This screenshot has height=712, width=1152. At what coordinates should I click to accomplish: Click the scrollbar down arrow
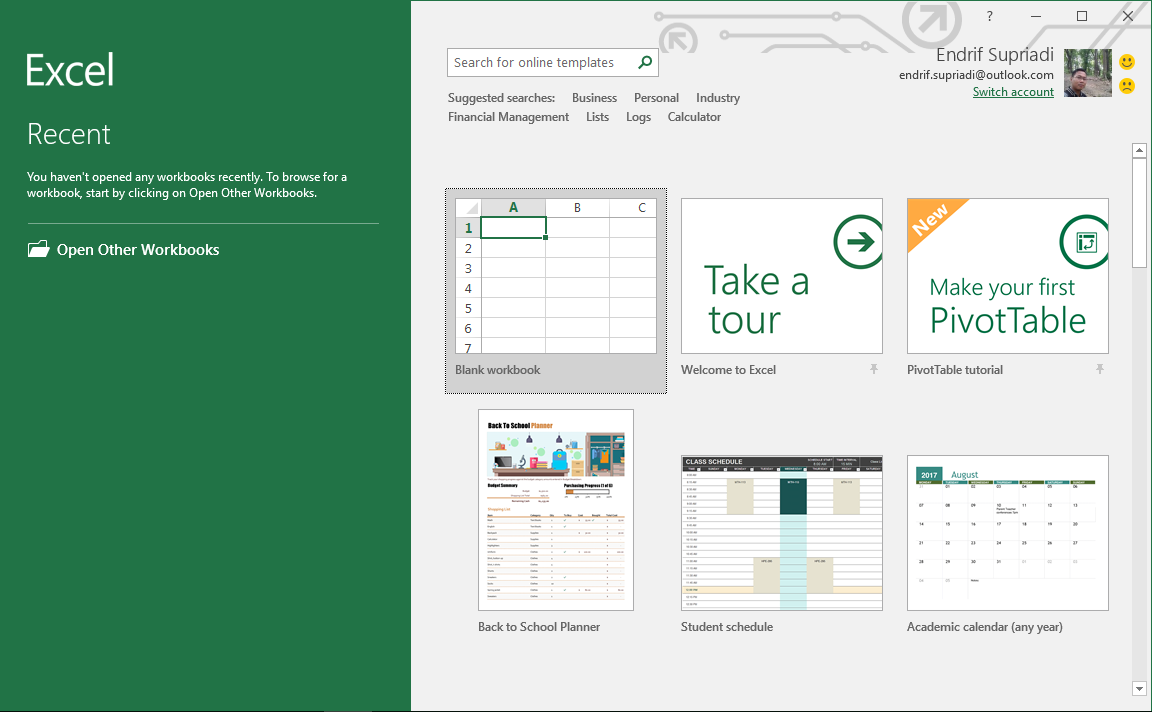point(1140,688)
